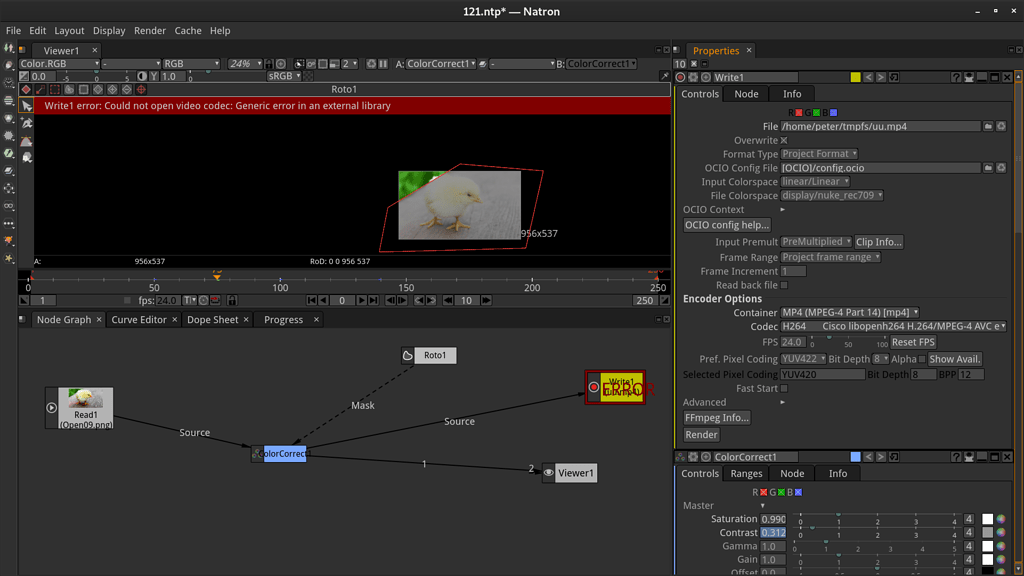Open the Render menu
Image resolution: width=1024 pixels, height=576 pixels.
150,30
